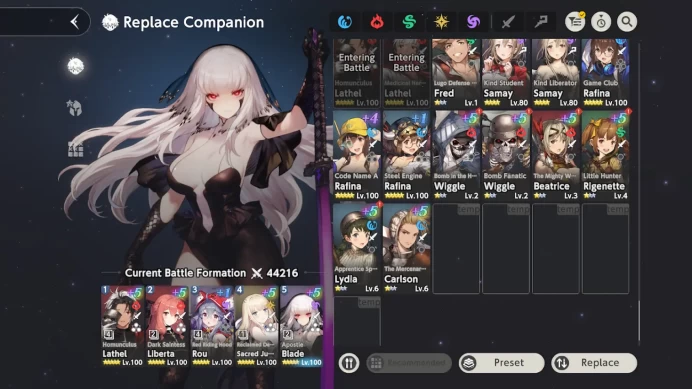Choose formation slot 1 Lathel
The width and height of the screenshot is (692, 389).
point(122,326)
